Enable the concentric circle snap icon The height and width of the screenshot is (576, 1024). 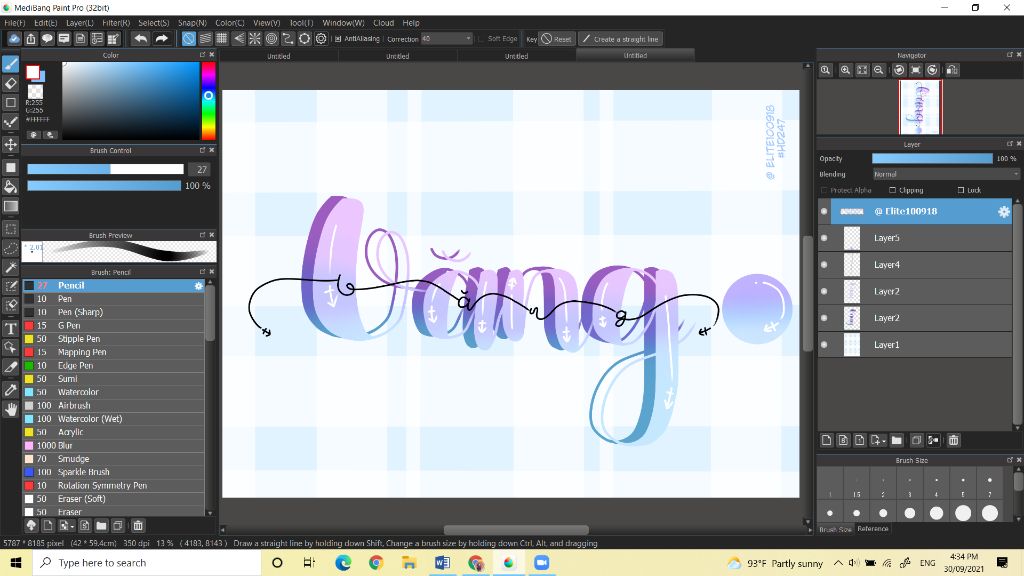(x=272, y=39)
